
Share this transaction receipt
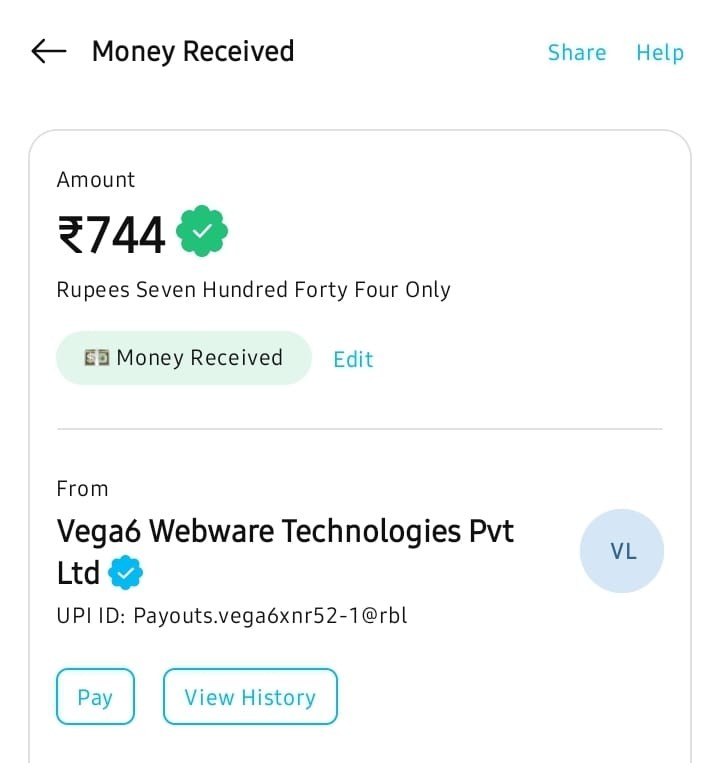point(577,52)
